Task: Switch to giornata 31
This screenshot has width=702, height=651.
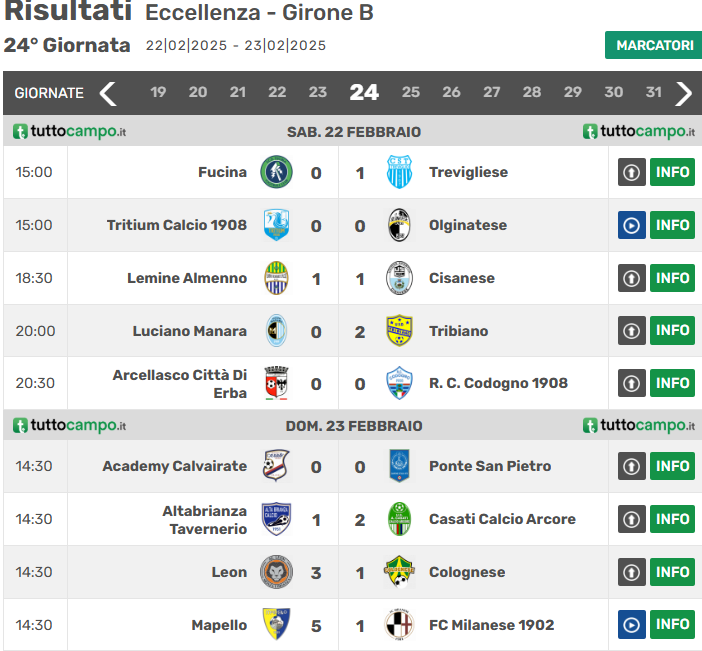Action: coord(653,92)
